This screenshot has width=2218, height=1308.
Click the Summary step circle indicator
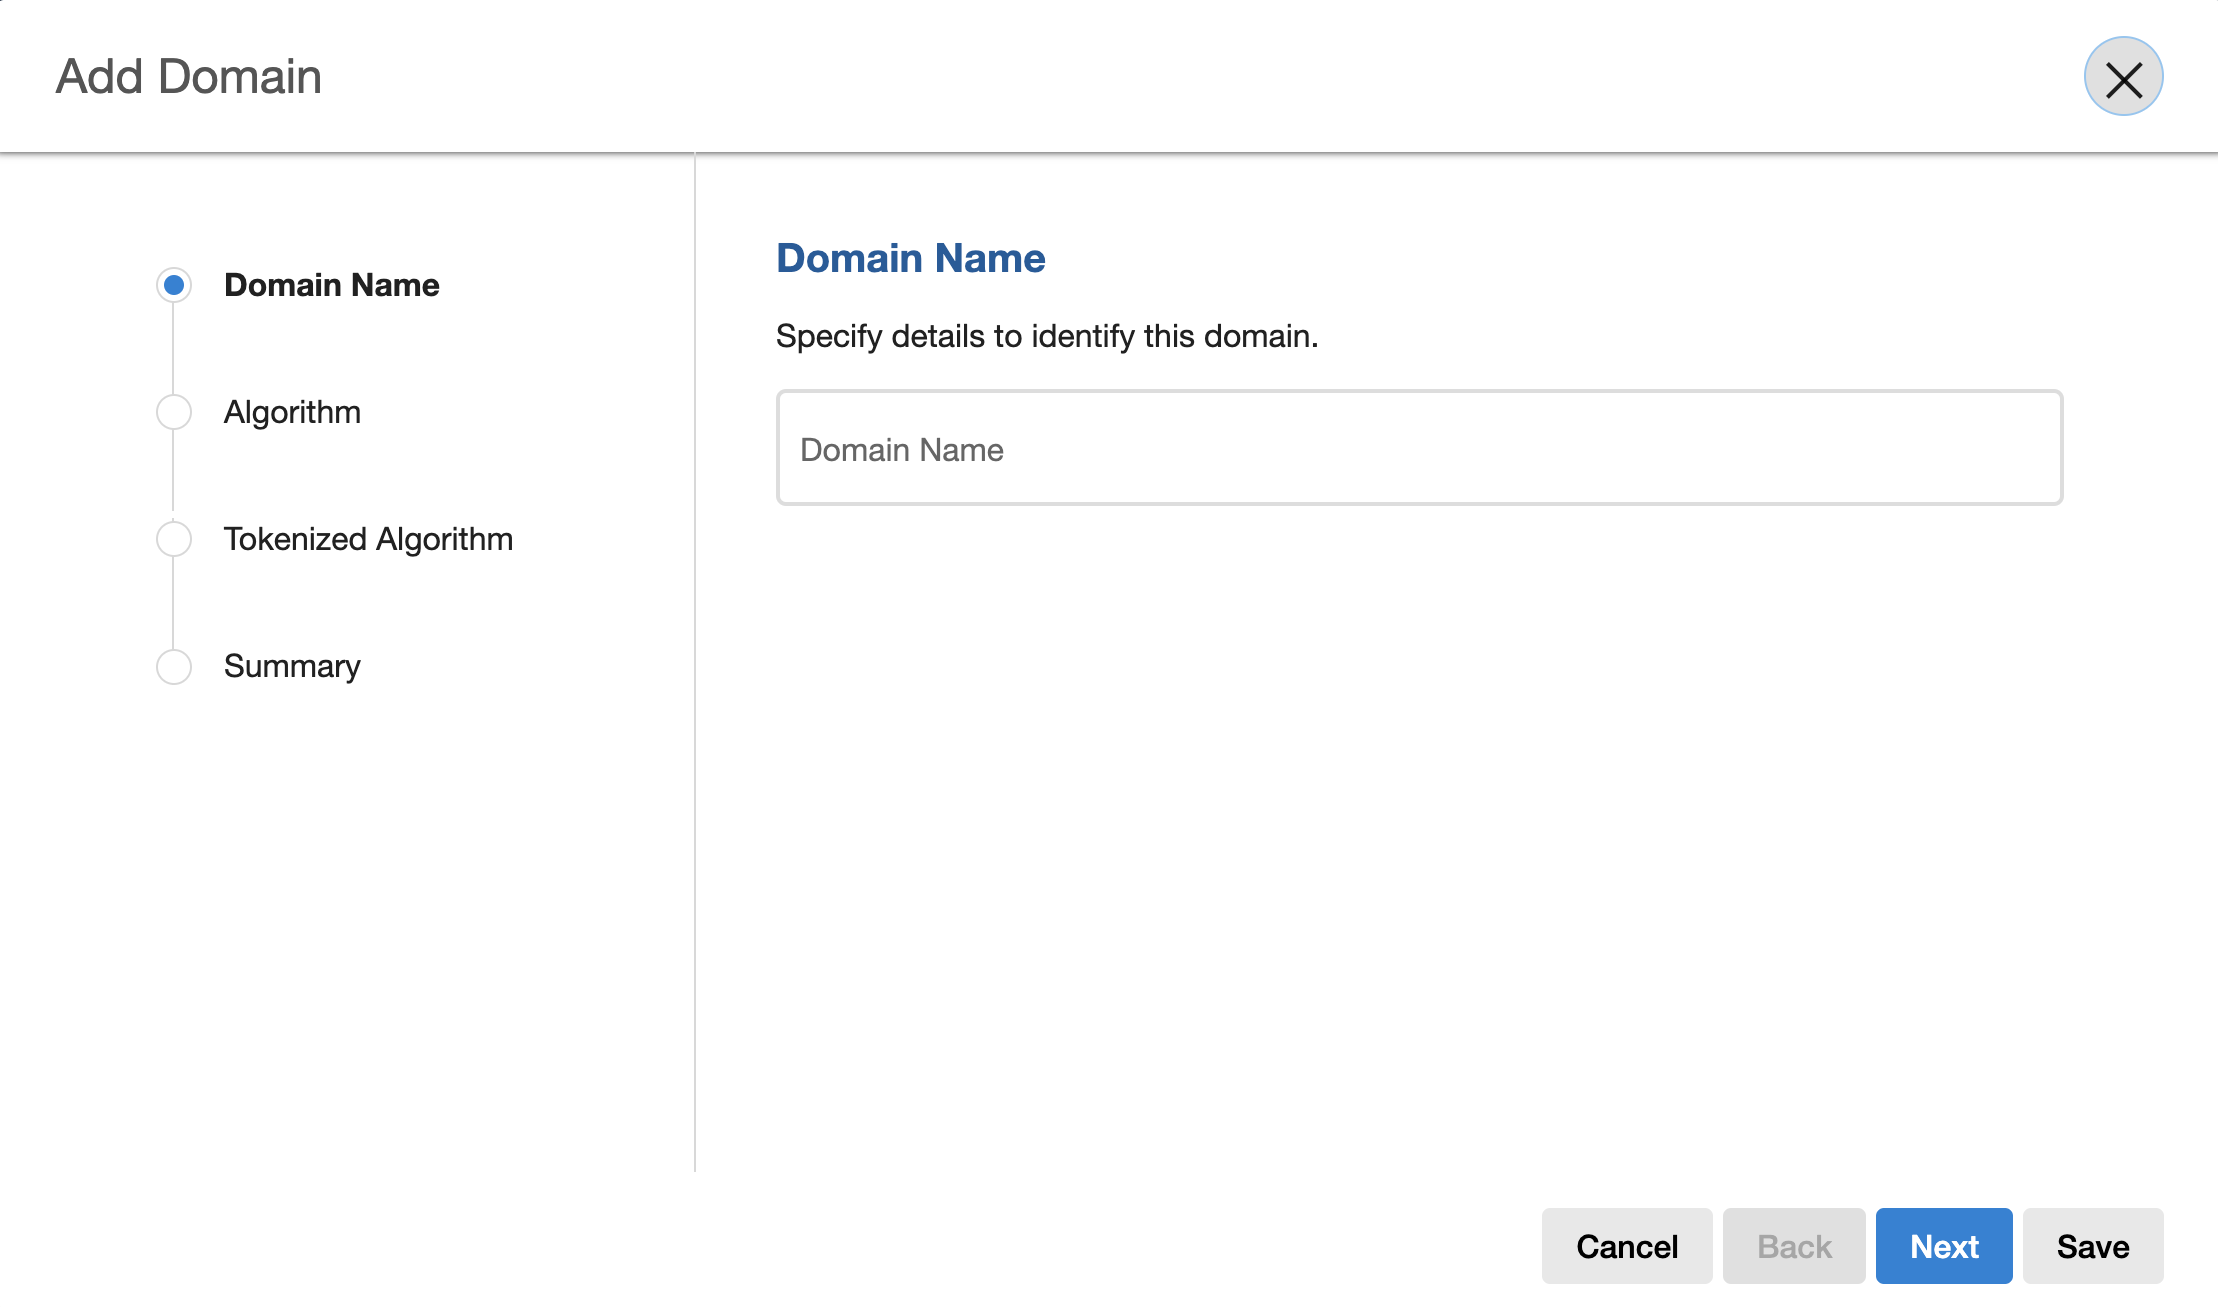[x=174, y=666]
